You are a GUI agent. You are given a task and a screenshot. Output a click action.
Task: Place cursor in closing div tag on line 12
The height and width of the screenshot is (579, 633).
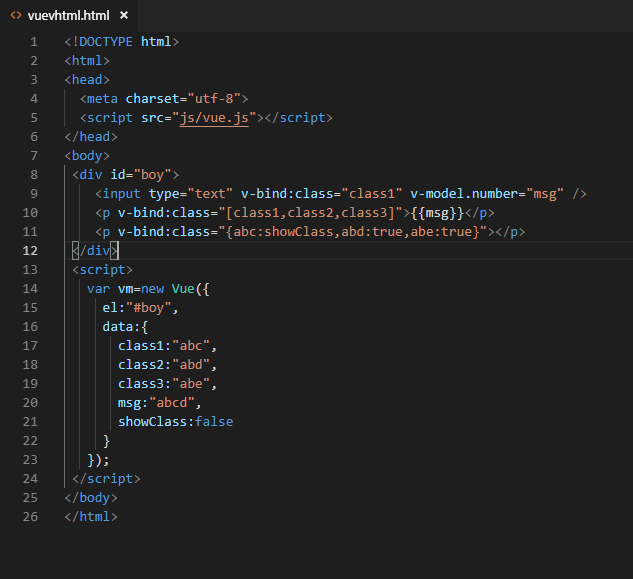(95, 251)
